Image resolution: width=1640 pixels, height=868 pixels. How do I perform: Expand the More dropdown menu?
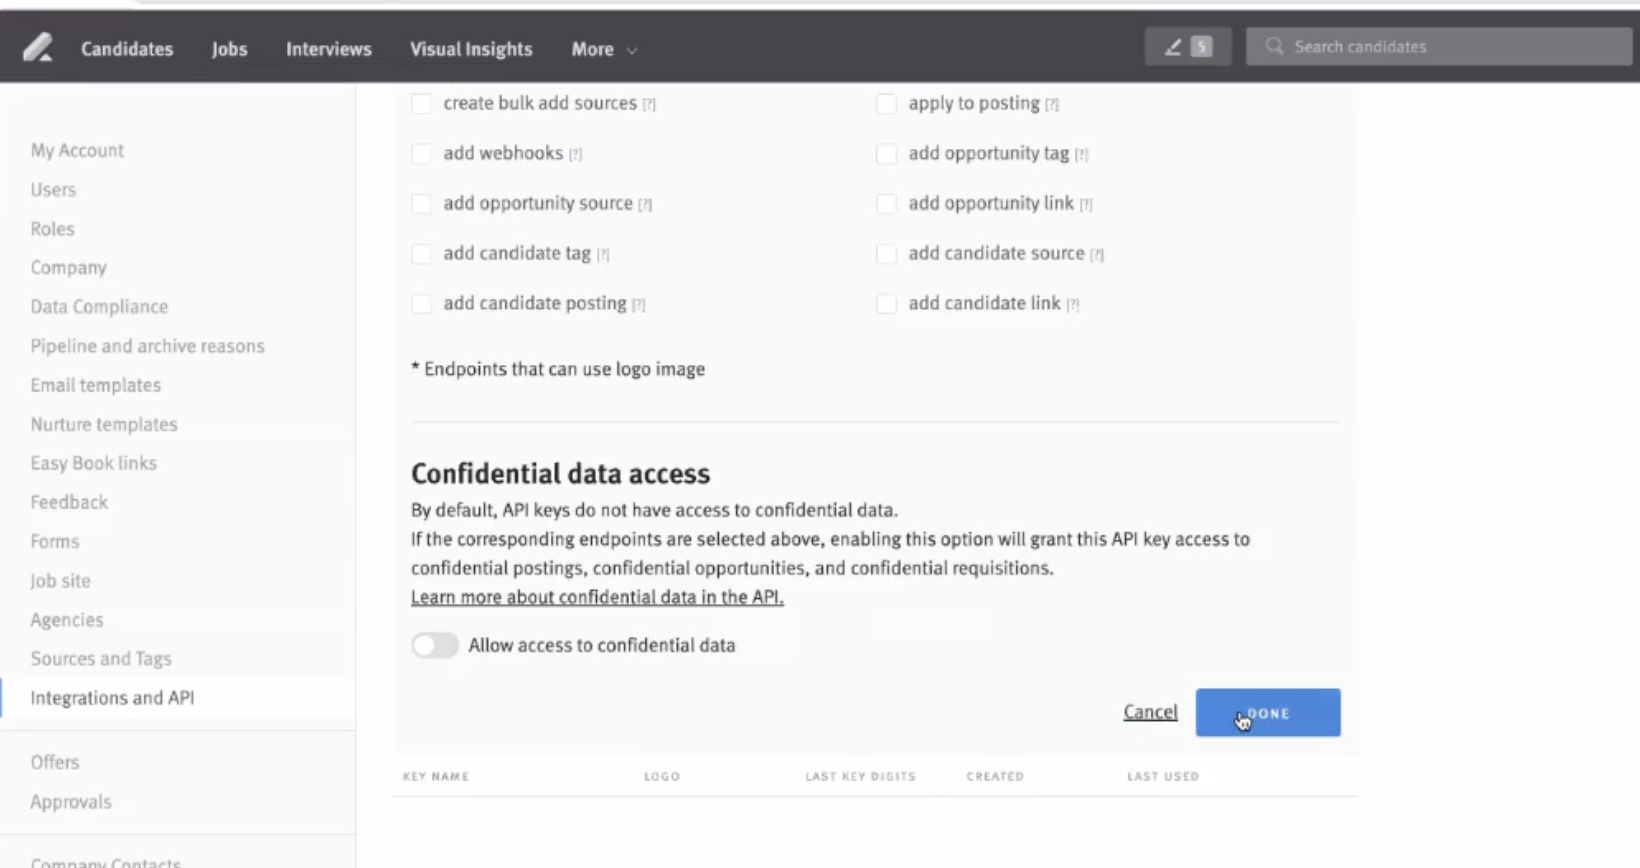click(603, 49)
